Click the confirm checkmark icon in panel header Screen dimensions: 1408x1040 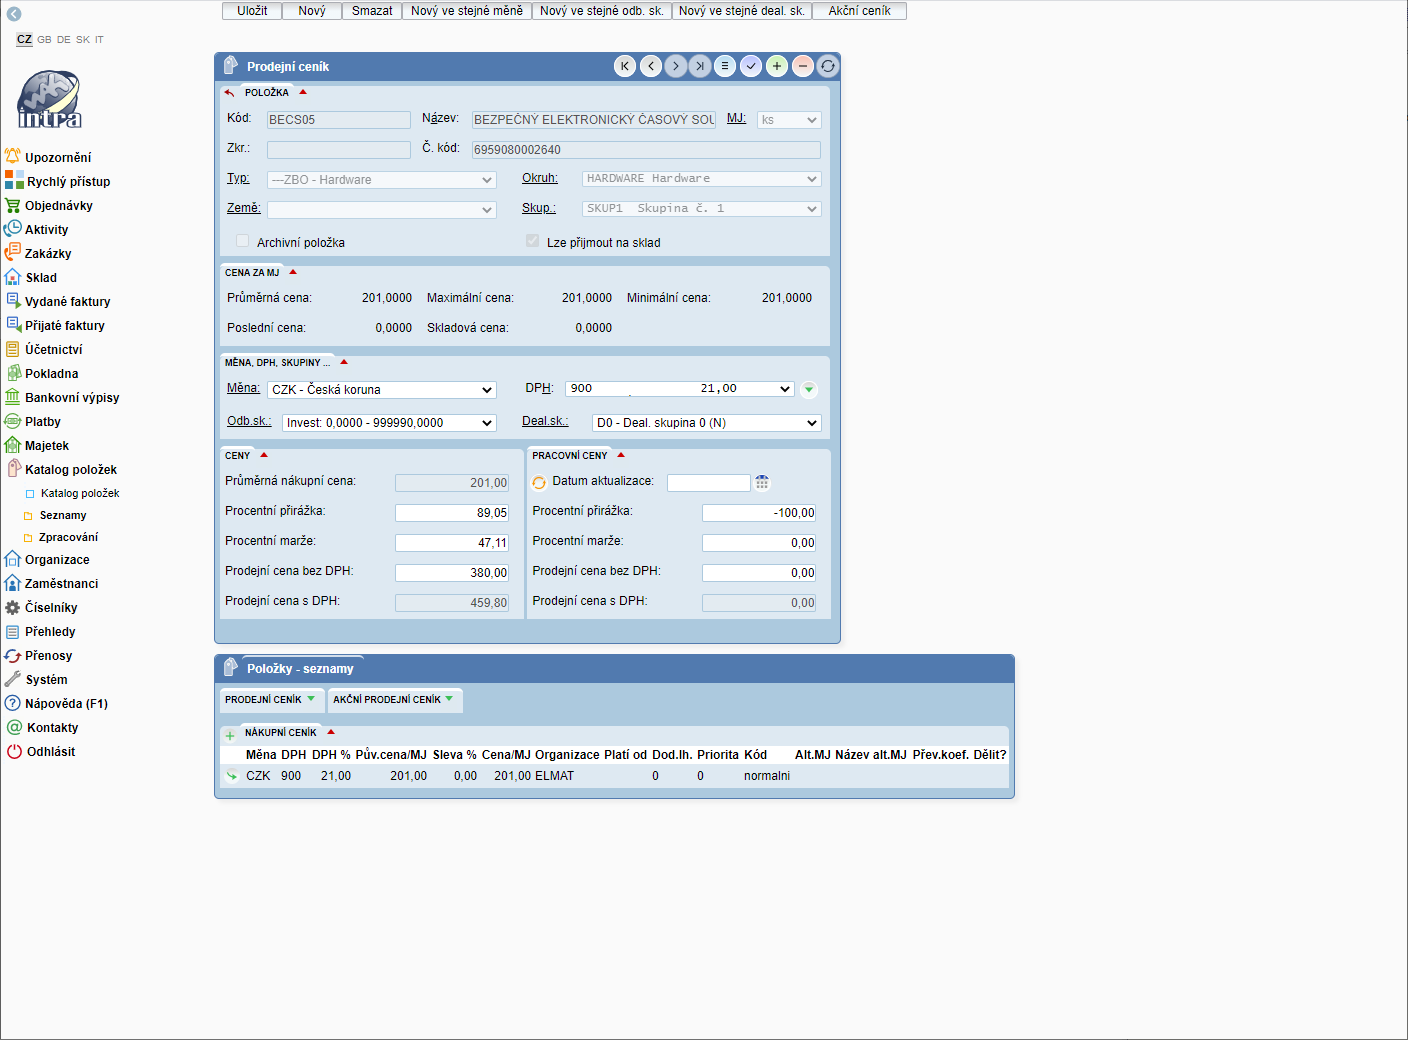pos(751,66)
